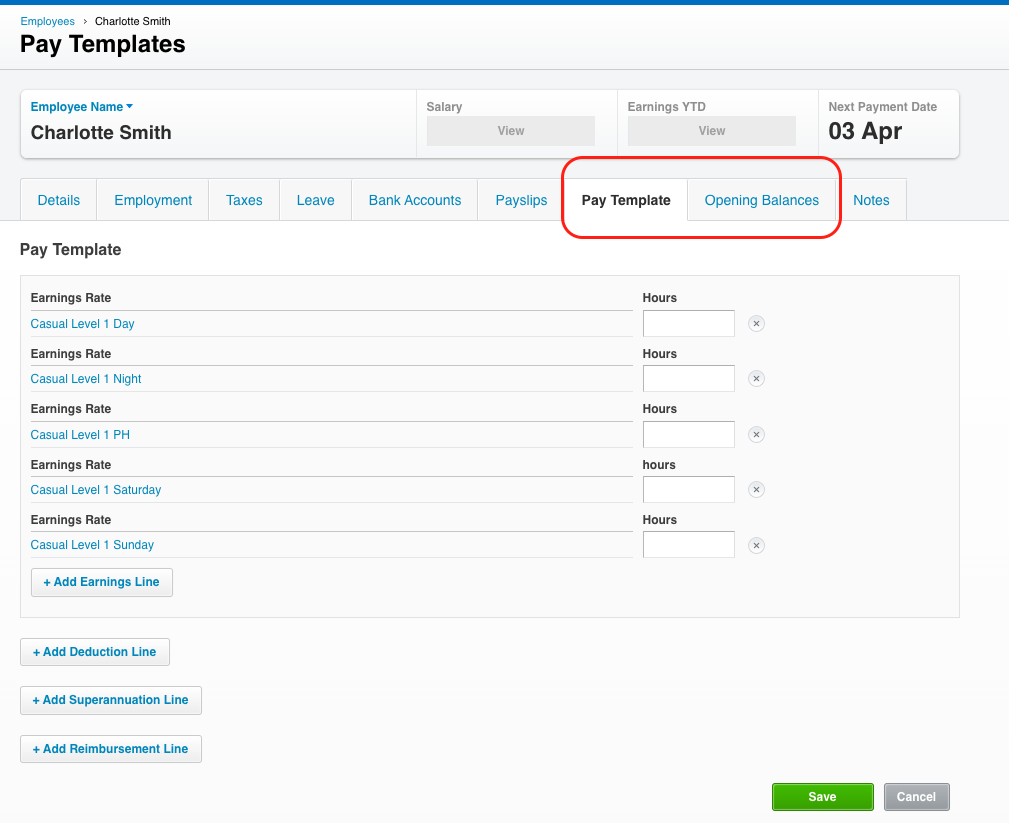
Task: Remove the Casual Level 1 Night earnings line
Action: coord(756,379)
